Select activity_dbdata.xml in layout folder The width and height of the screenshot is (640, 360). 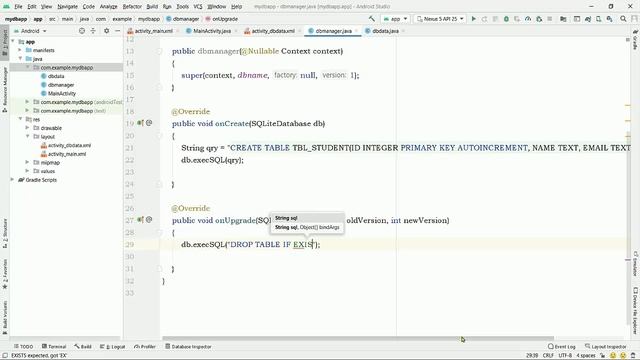(66, 145)
